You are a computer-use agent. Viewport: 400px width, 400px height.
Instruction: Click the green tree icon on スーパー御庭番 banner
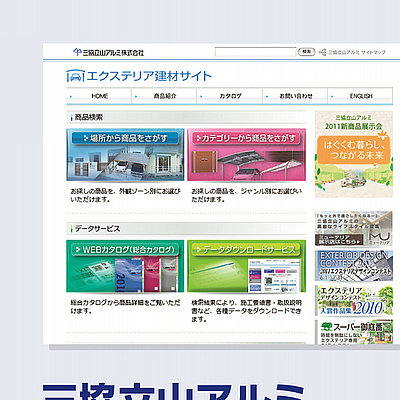coord(326,326)
